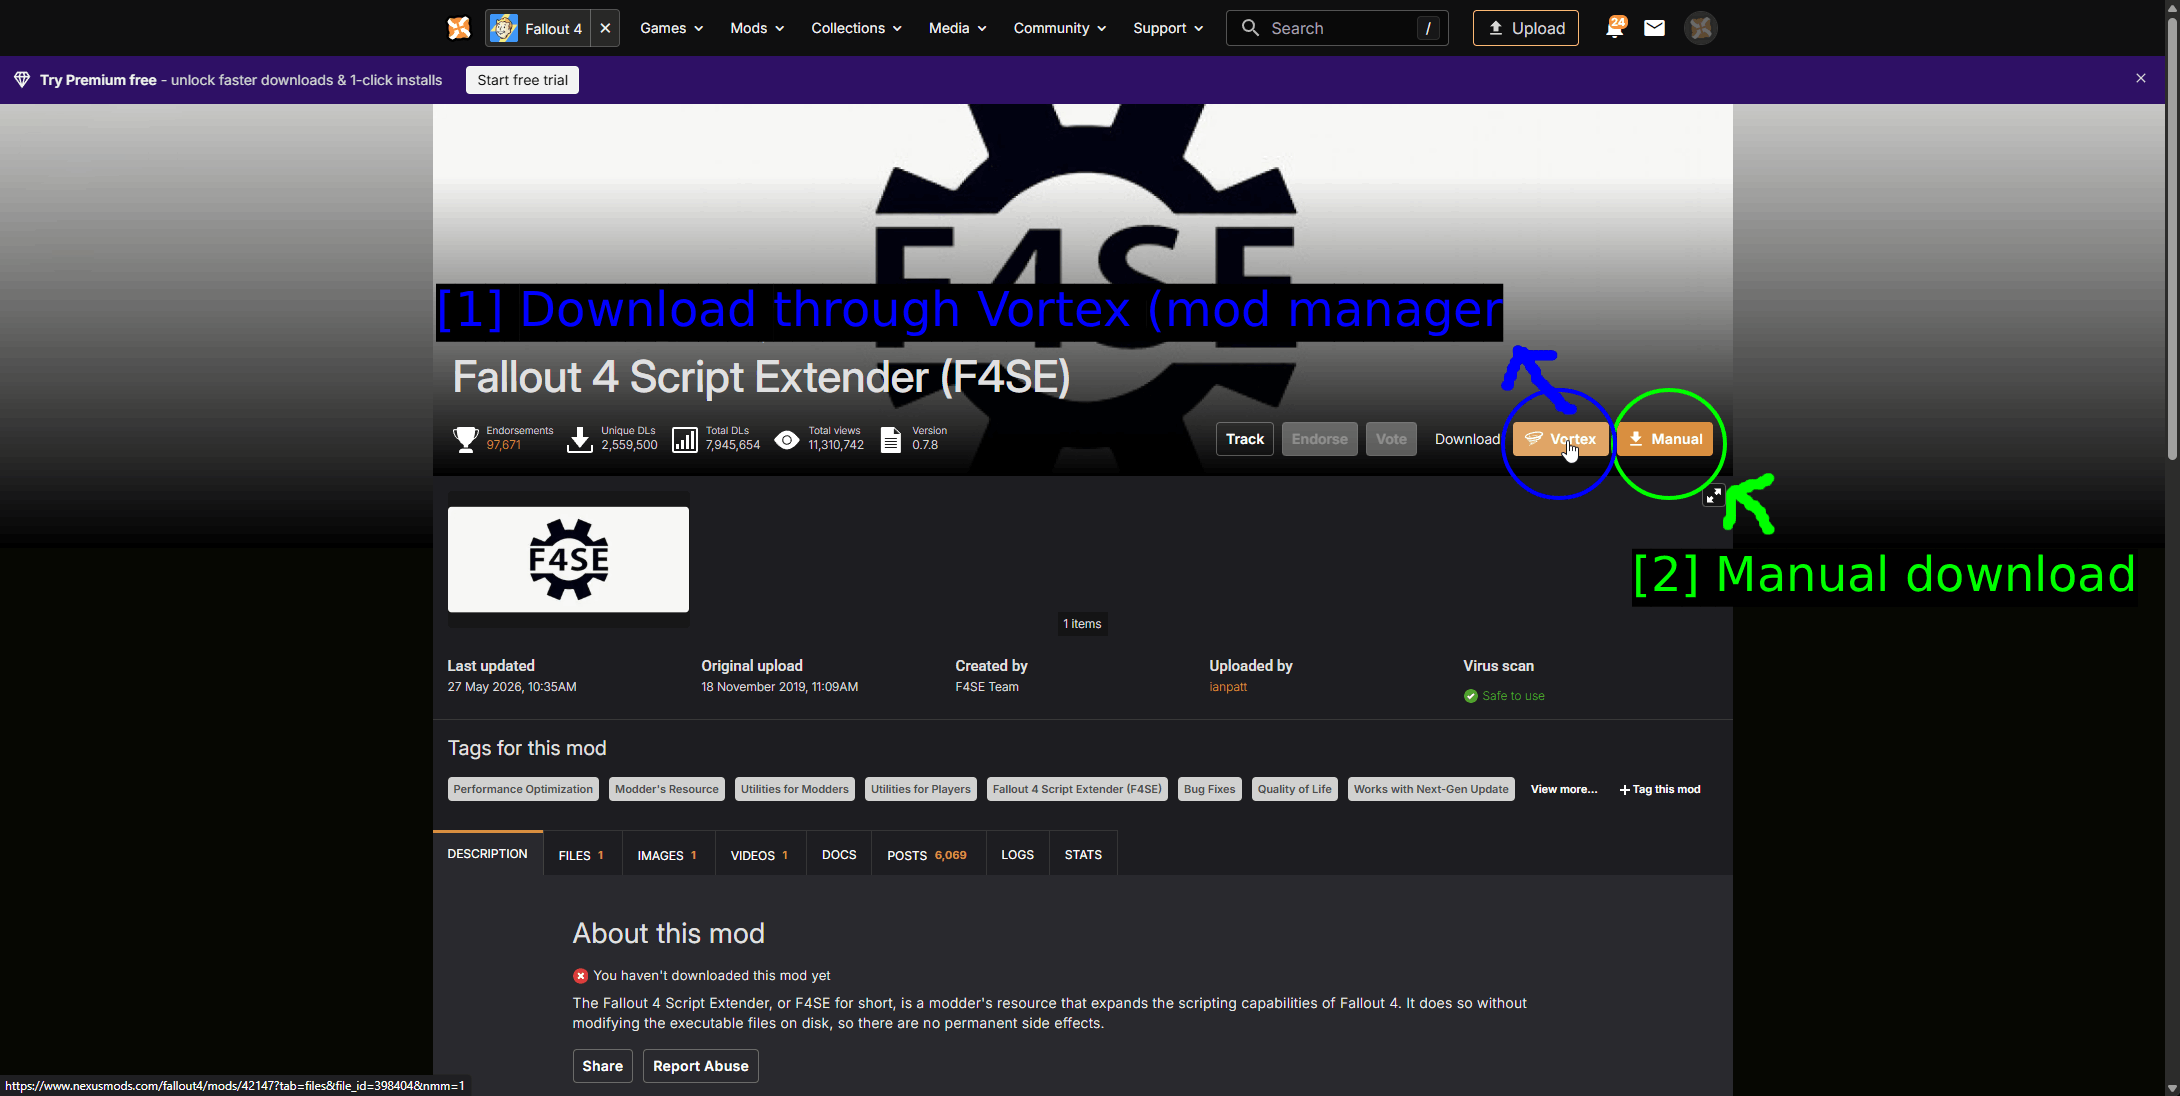The height and width of the screenshot is (1096, 2180).
Task: Open the Logs tab
Action: 1018,855
